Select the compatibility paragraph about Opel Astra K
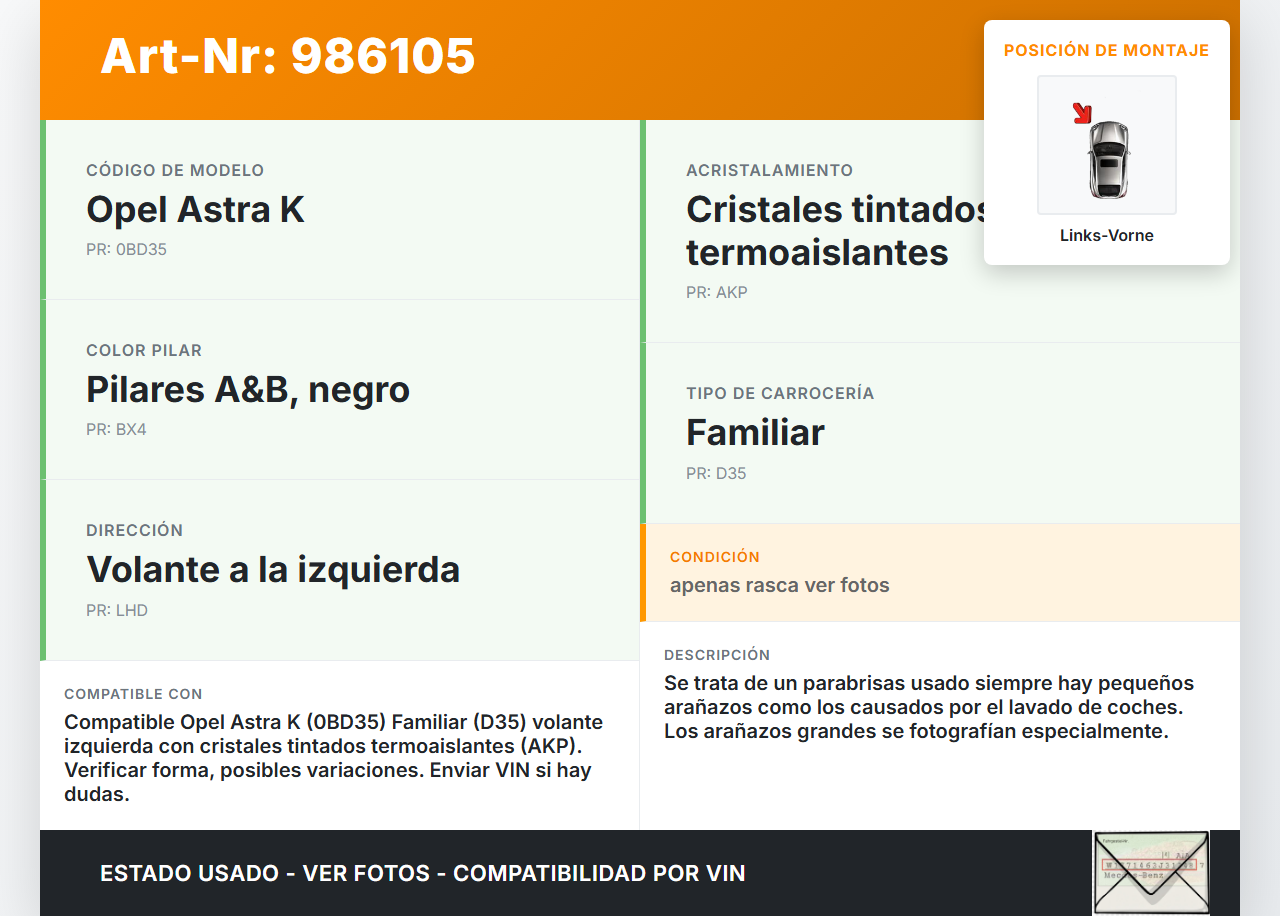The width and height of the screenshot is (1280, 916). [x=334, y=758]
